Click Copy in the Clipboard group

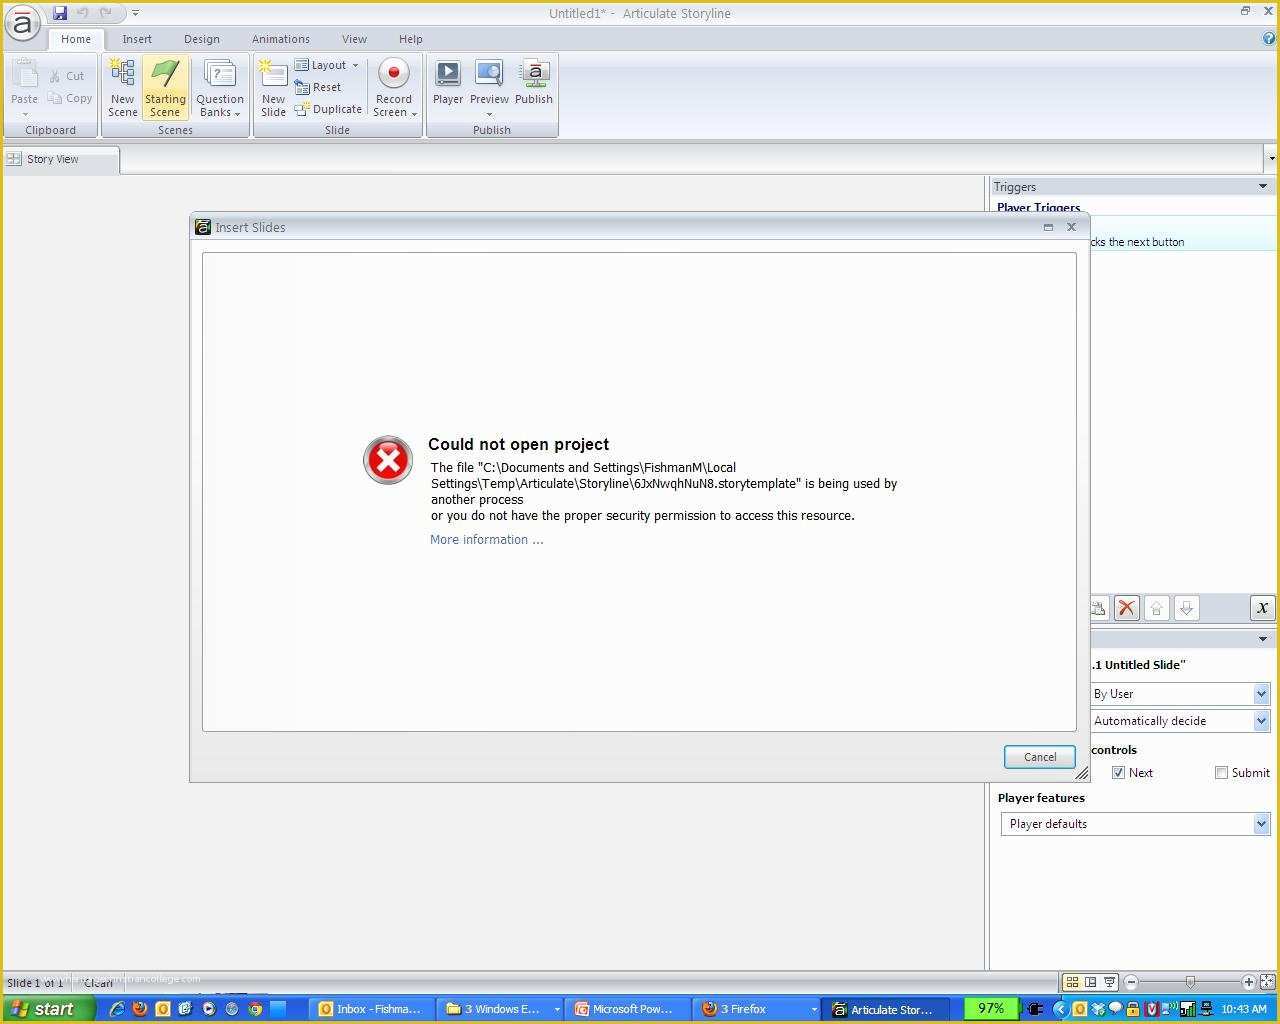(70, 98)
